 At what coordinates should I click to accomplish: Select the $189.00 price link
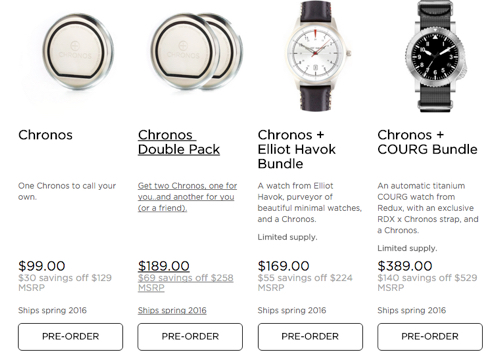point(164,266)
